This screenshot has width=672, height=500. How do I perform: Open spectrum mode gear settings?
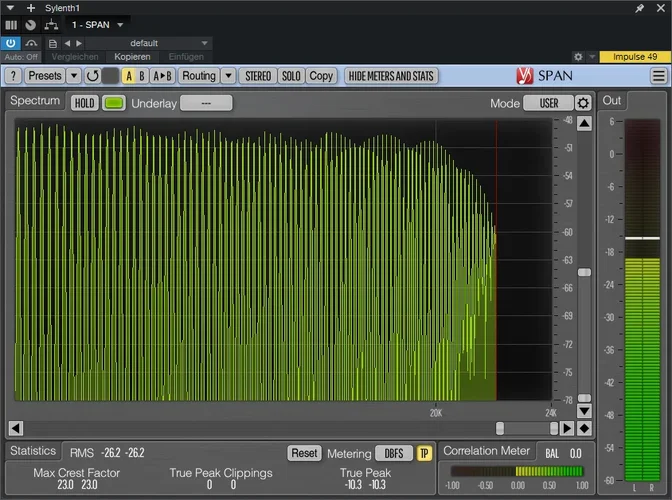pyautogui.click(x=583, y=103)
